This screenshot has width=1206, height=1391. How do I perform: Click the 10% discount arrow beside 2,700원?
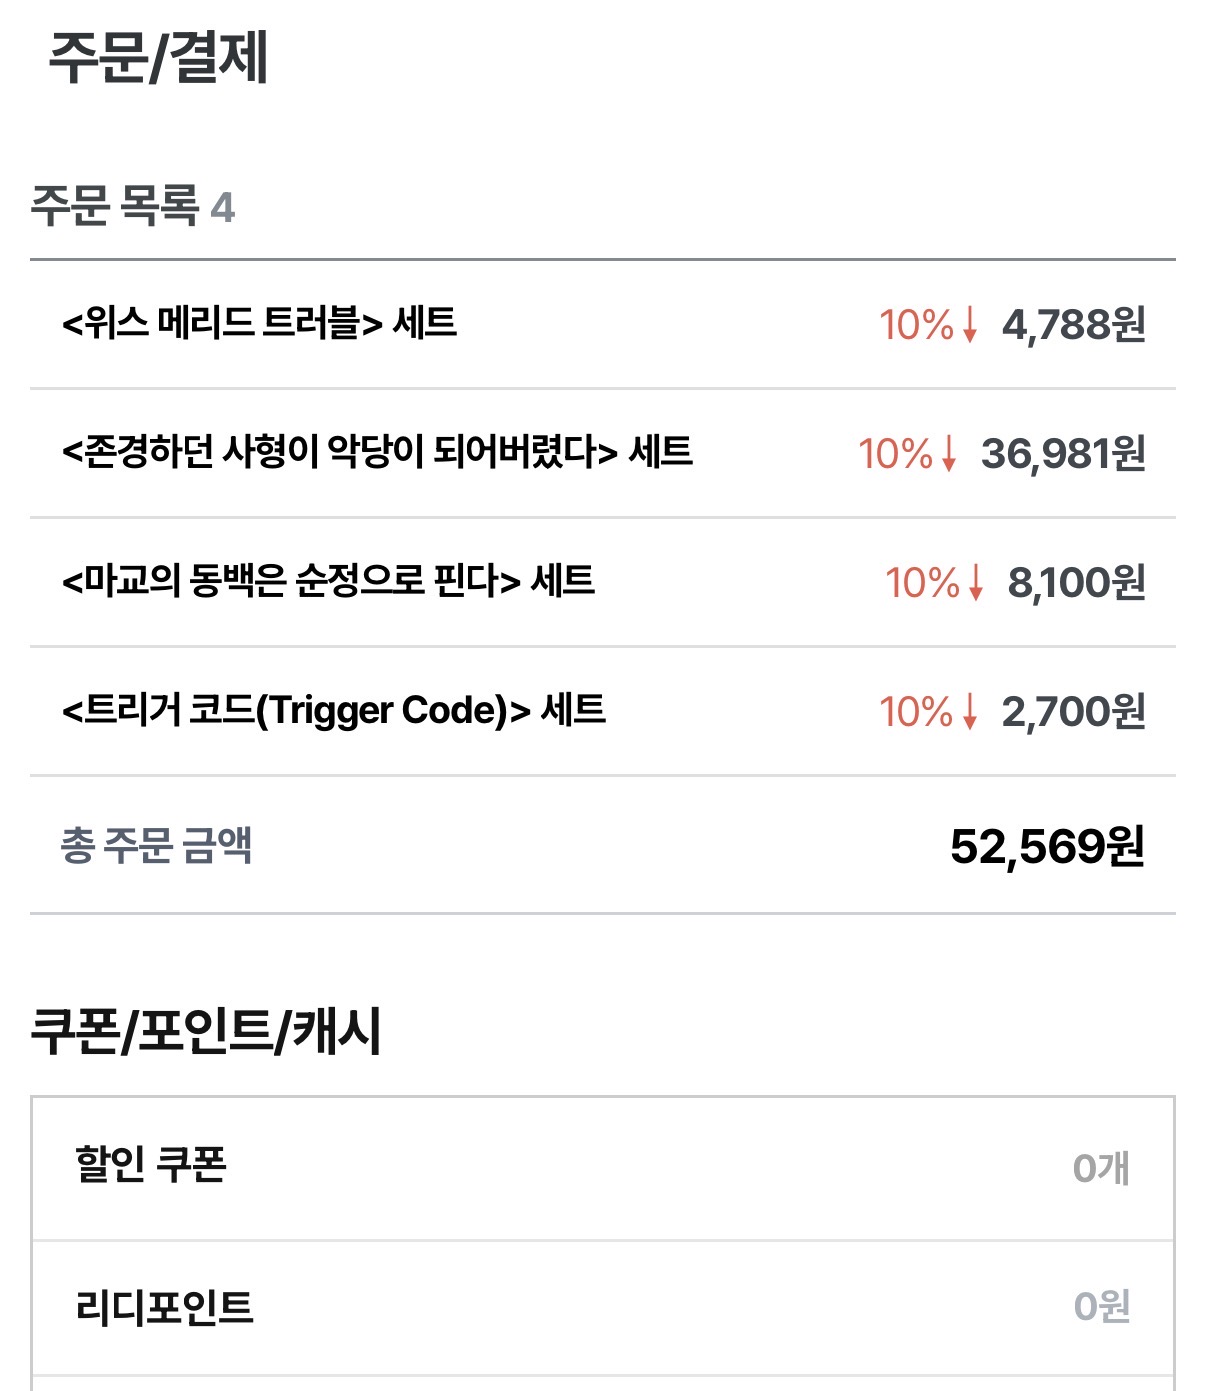pyautogui.click(x=969, y=712)
